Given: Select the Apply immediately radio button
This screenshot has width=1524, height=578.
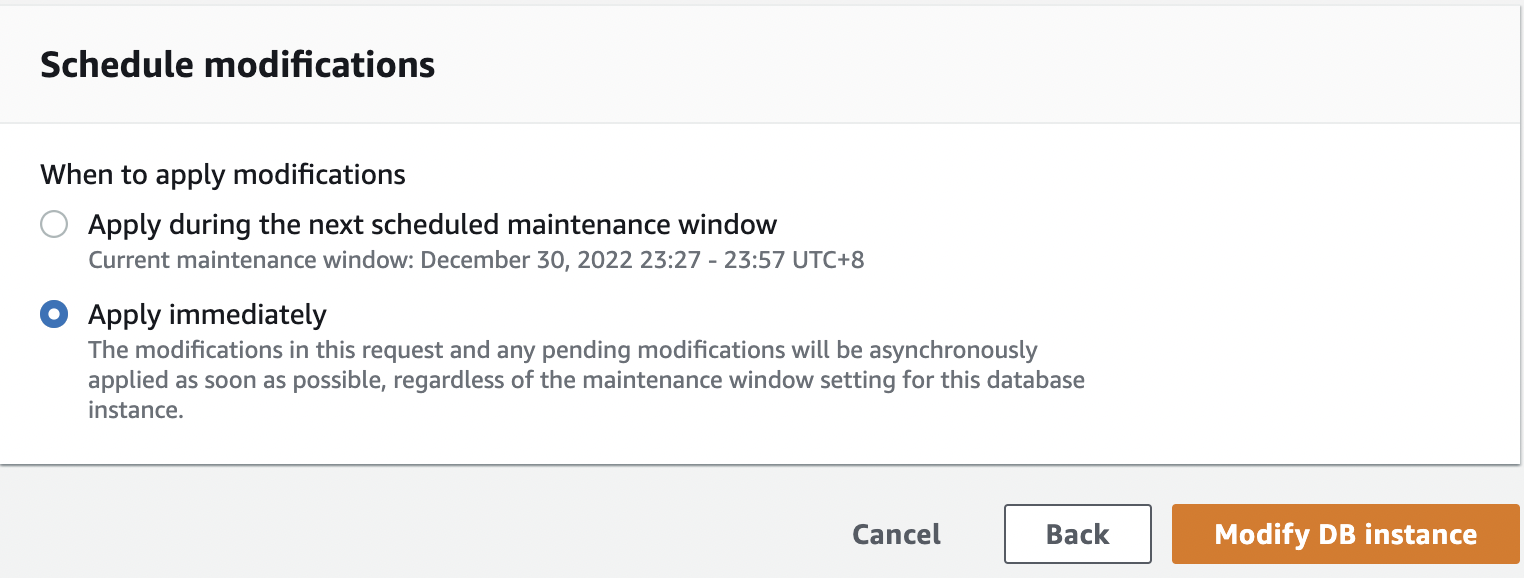Looking at the screenshot, I should point(54,314).
